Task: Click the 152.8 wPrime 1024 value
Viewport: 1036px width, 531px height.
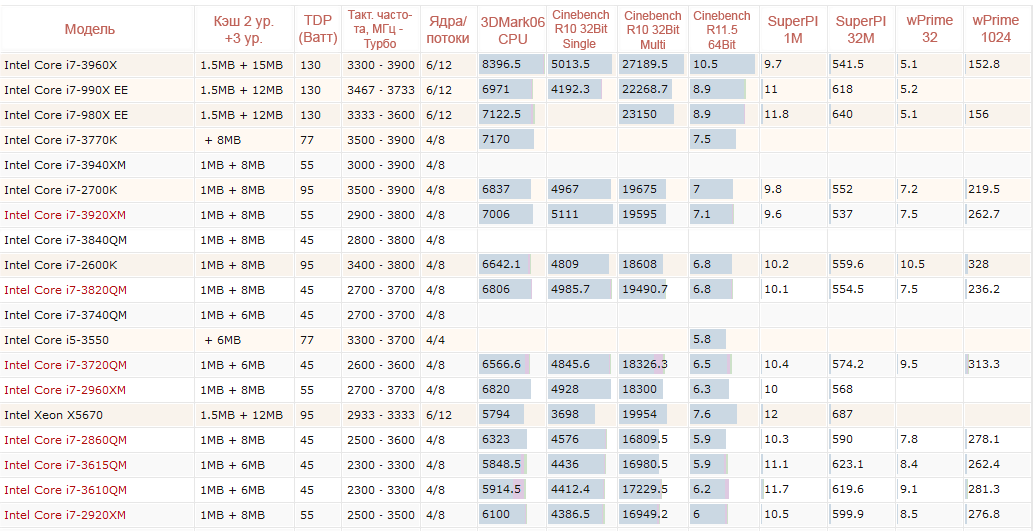Action: [x=984, y=64]
